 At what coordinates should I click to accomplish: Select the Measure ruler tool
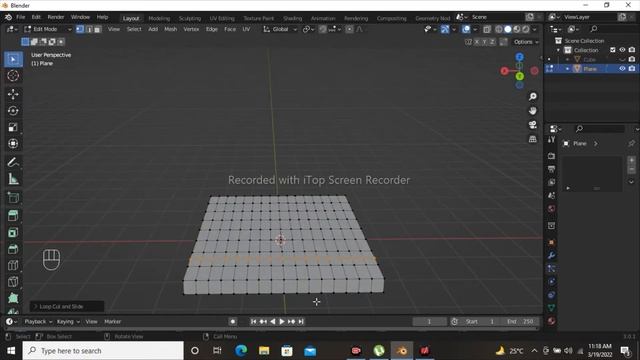coord(13,179)
